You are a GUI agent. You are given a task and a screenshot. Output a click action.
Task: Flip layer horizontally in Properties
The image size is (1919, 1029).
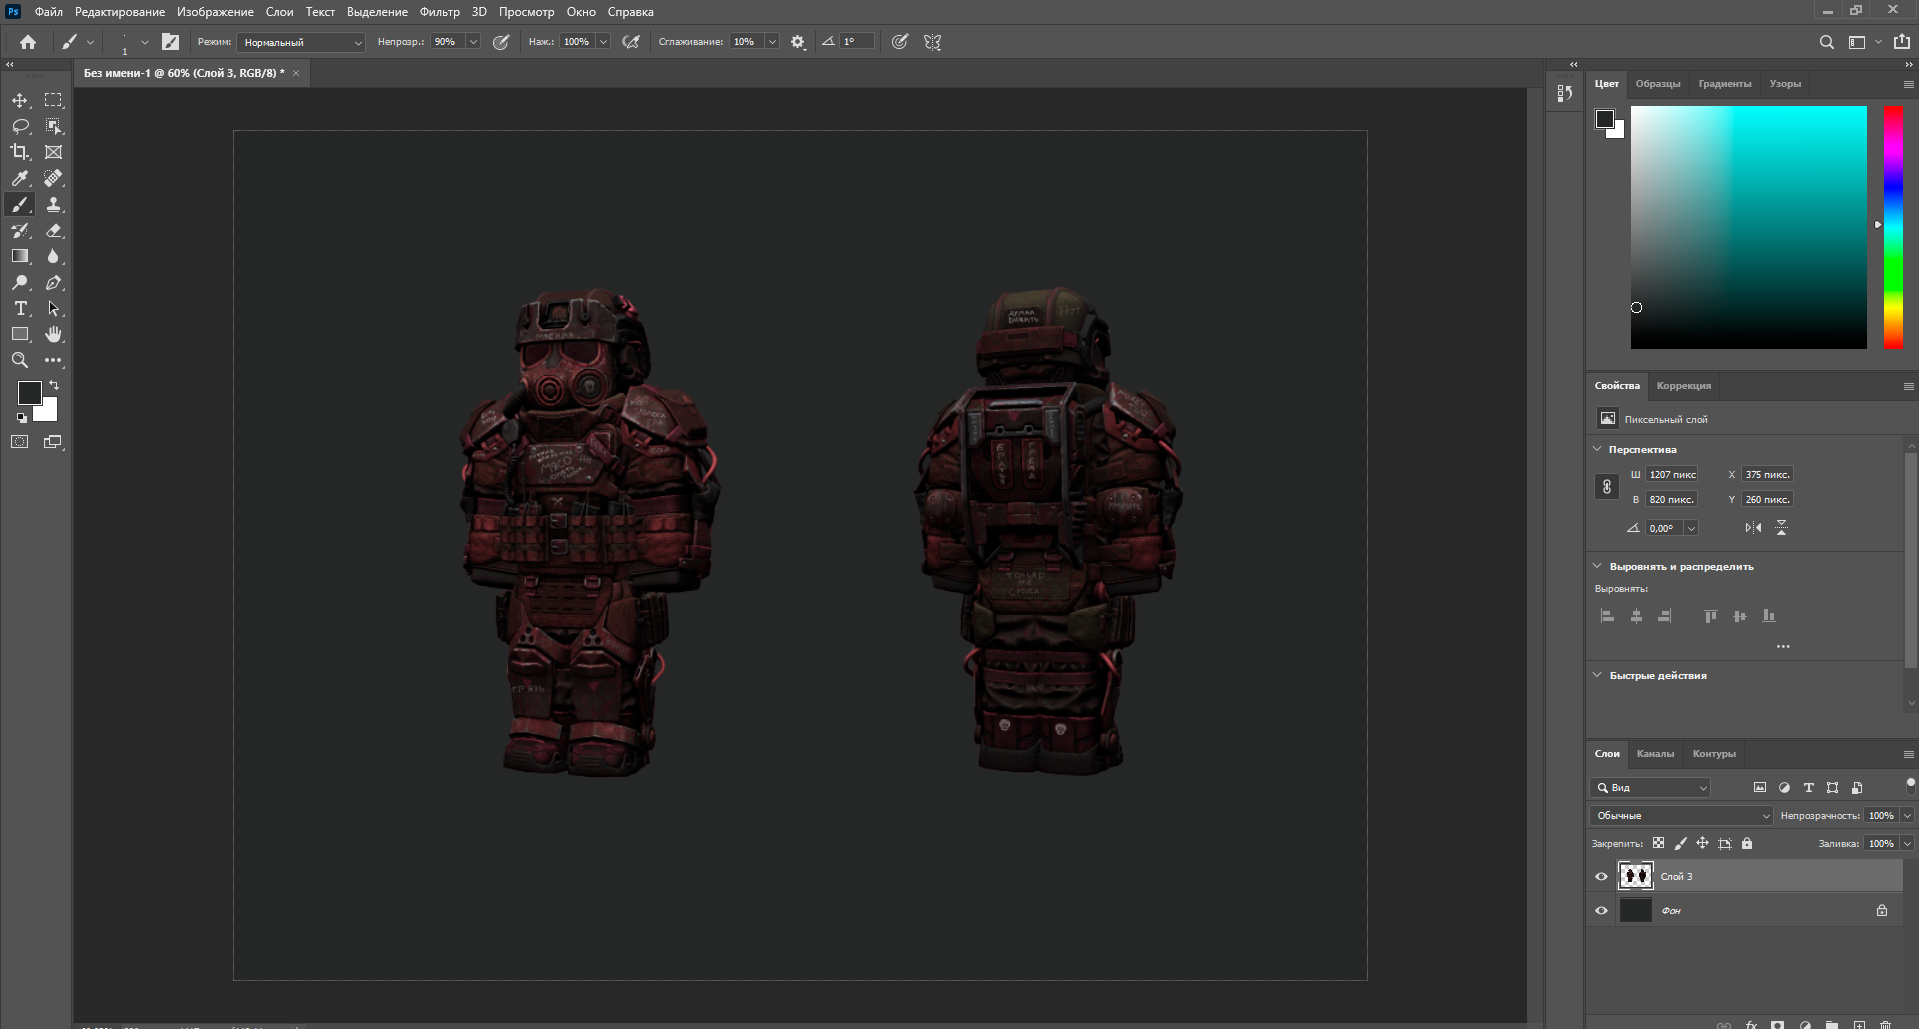1753,528
